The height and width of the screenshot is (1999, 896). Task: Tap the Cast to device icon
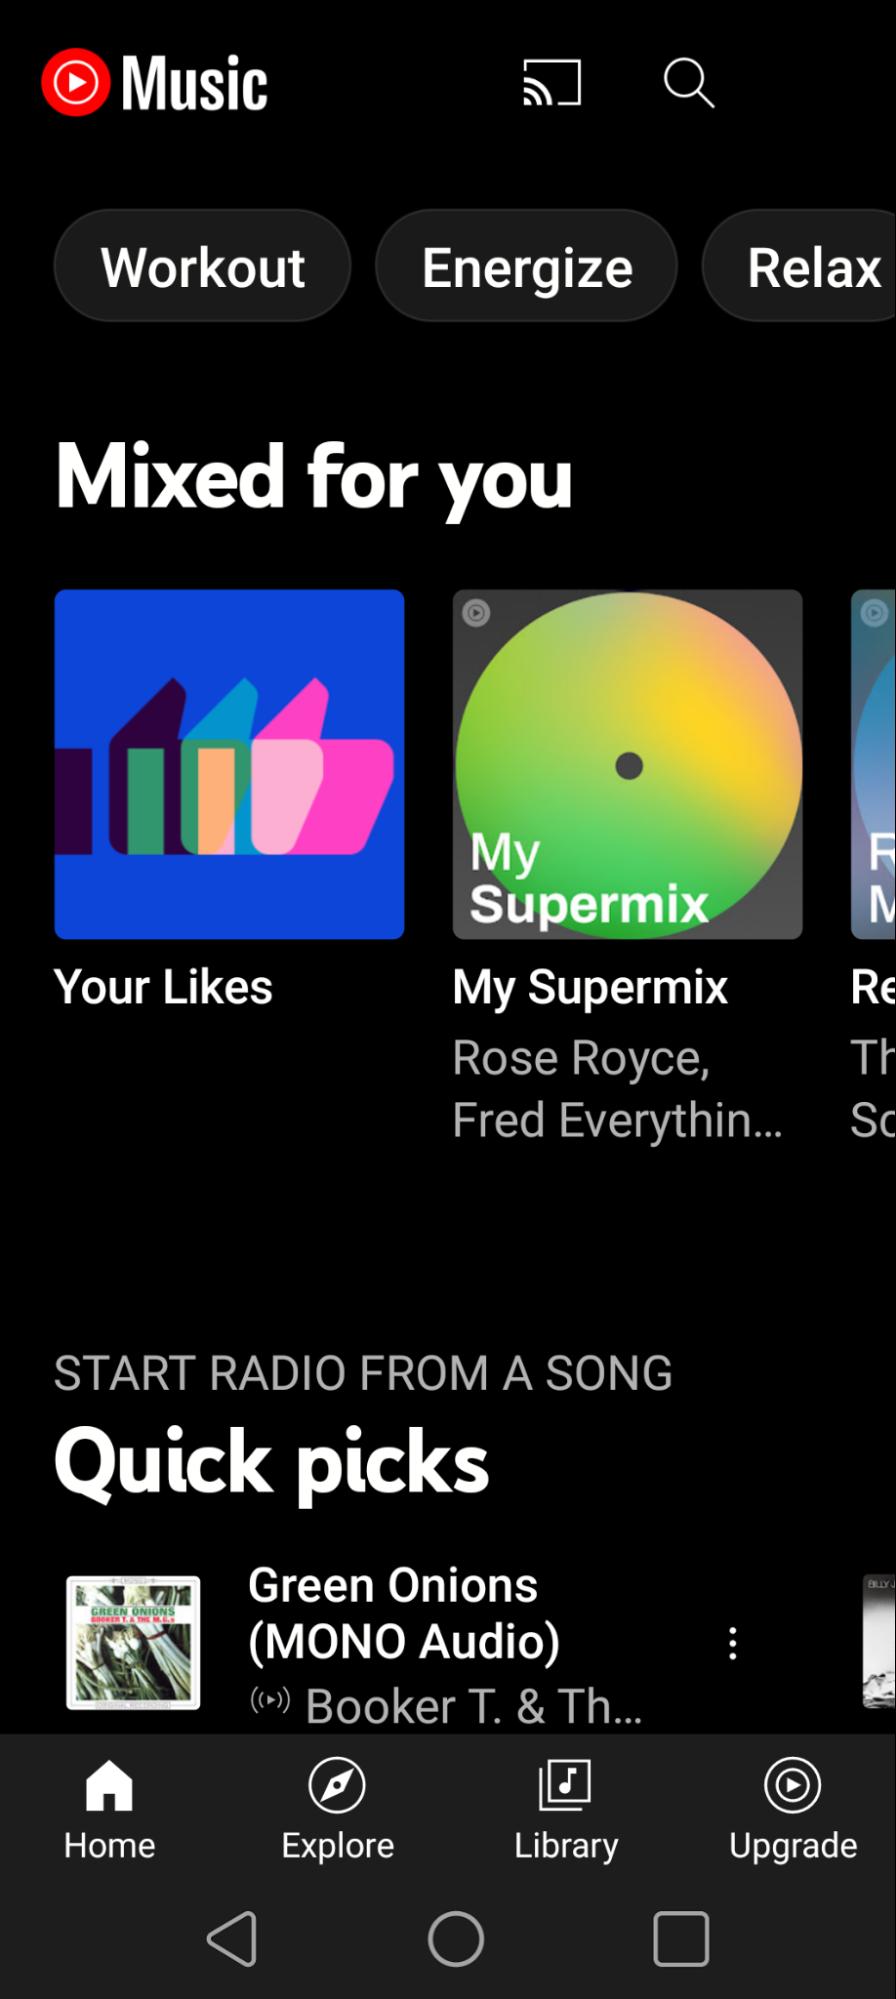click(x=552, y=83)
